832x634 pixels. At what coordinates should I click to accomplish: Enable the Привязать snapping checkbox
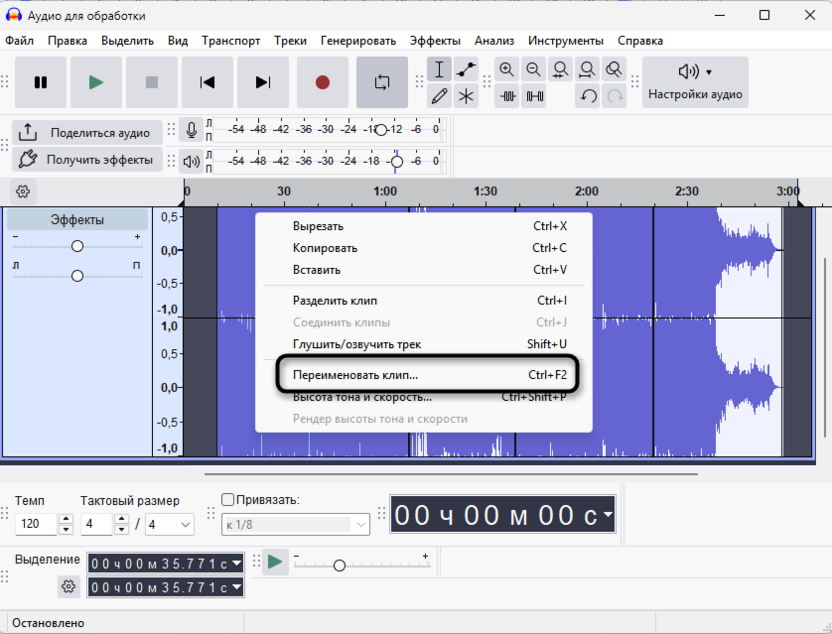[x=228, y=497]
